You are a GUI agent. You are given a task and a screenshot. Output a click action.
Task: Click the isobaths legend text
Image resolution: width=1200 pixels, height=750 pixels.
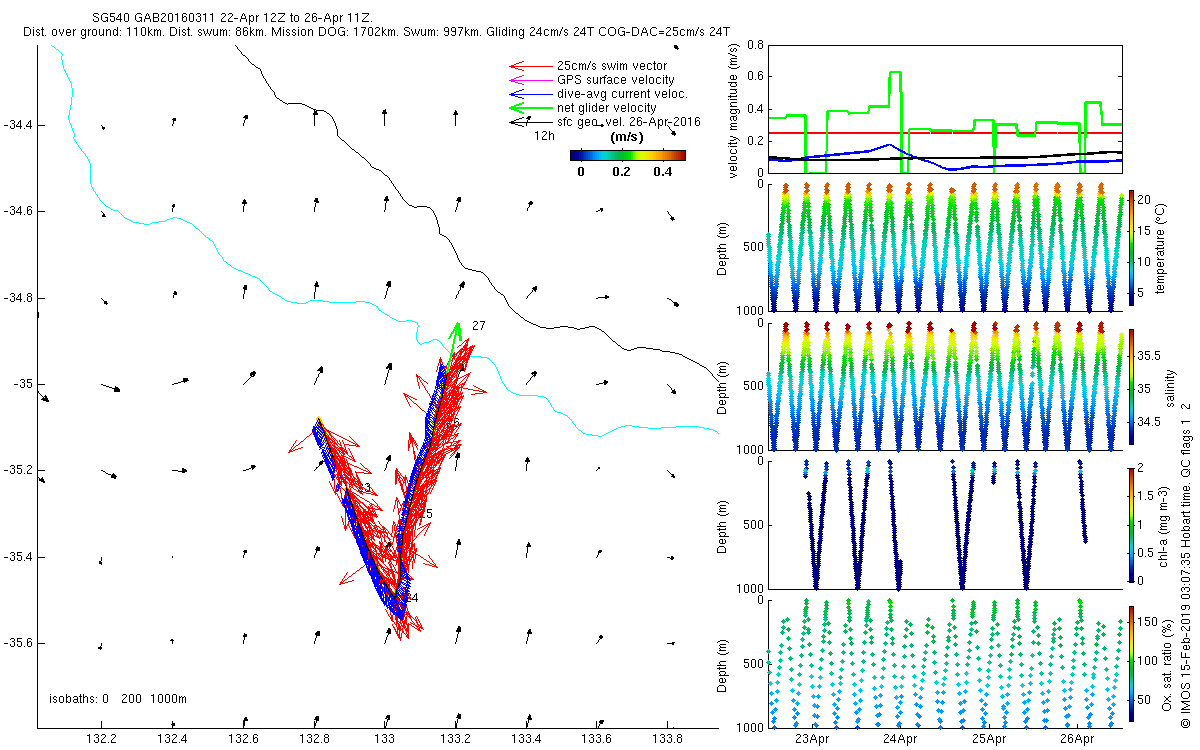coord(118,699)
